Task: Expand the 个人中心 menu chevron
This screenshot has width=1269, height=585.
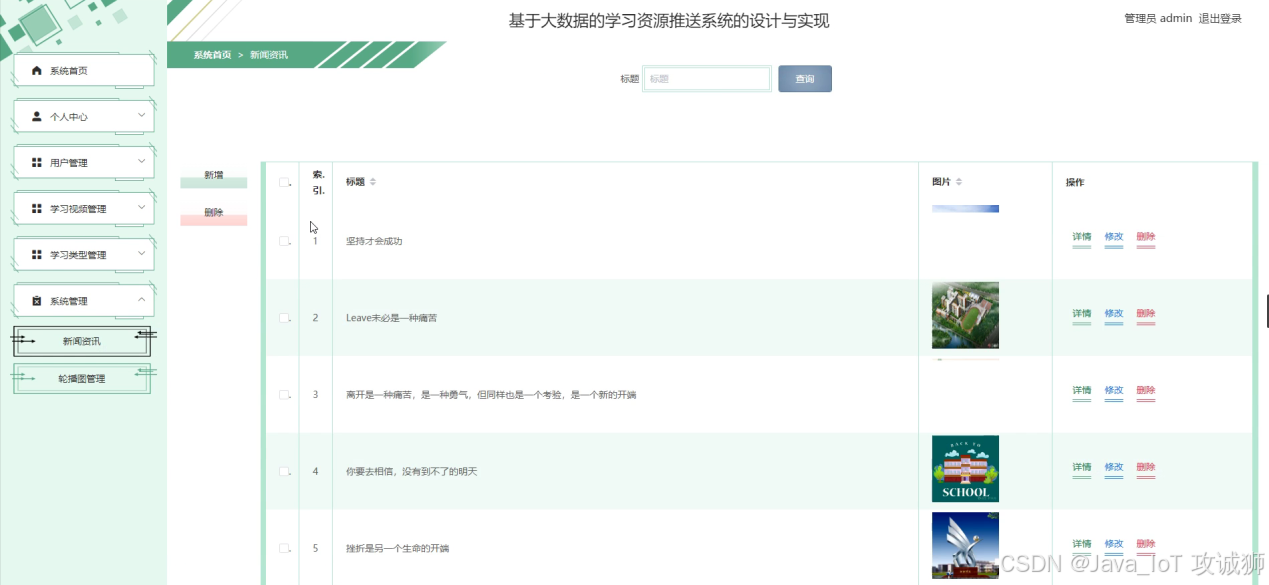Action: pyautogui.click(x=141, y=115)
